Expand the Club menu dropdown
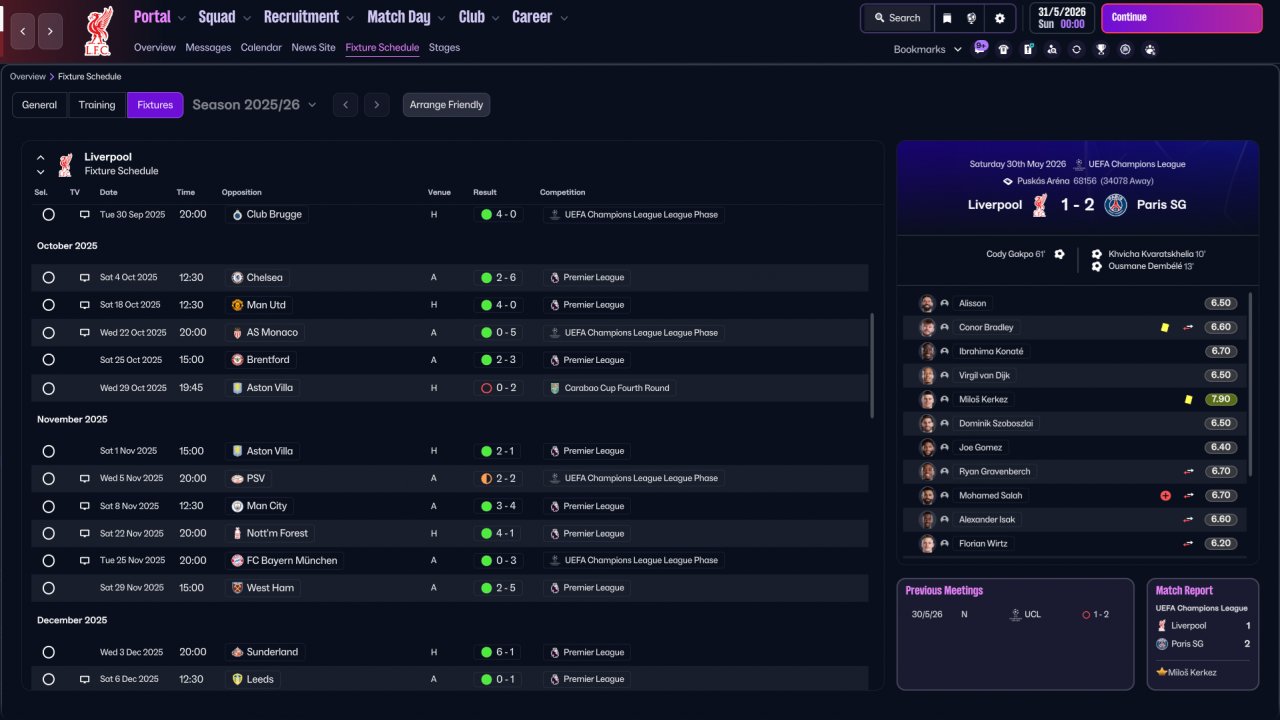 pyautogui.click(x=495, y=18)
